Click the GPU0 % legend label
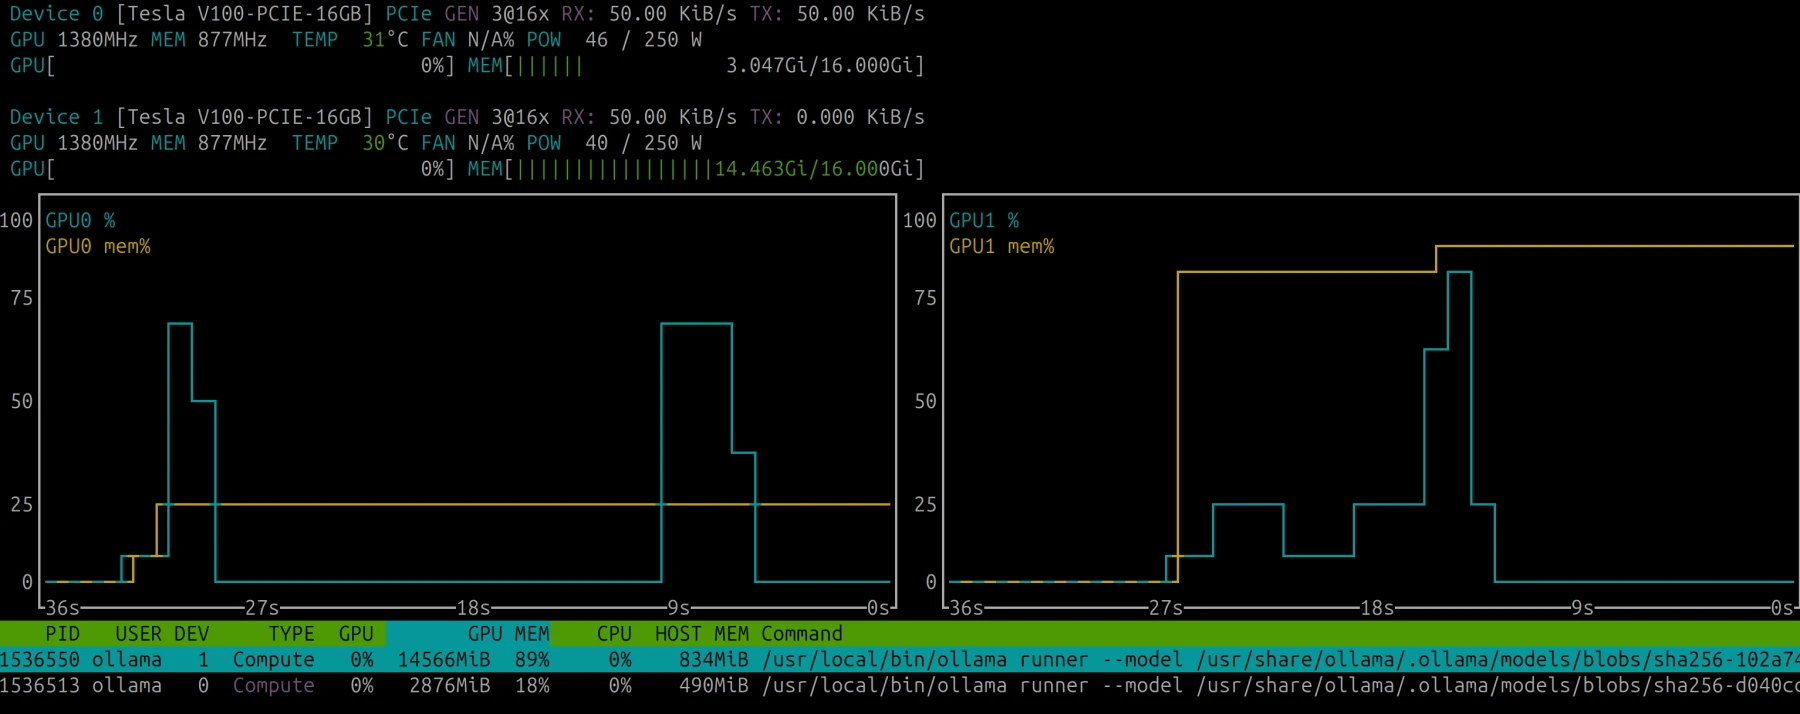1800x714 pixels. click(x=80, y=220)
